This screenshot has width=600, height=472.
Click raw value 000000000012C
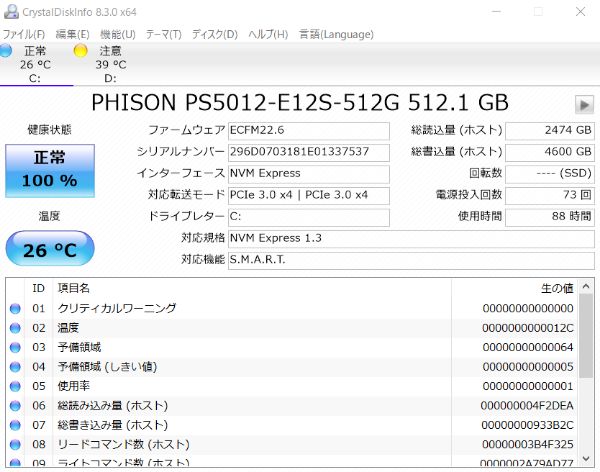coord(528,328)
